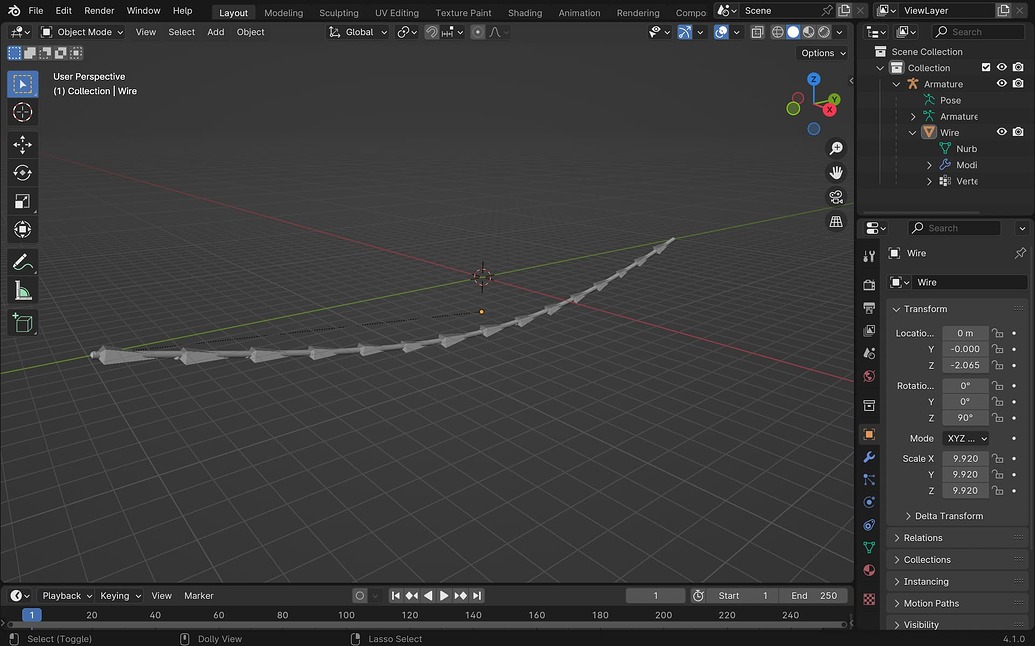Toggle the Wire object's camera visibility

click(x=1018, y=131)
